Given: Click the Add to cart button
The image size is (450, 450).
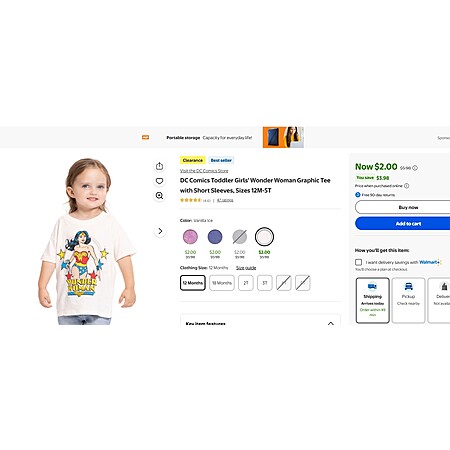Looking at the screenshot, I should click(x=403, y=223).
